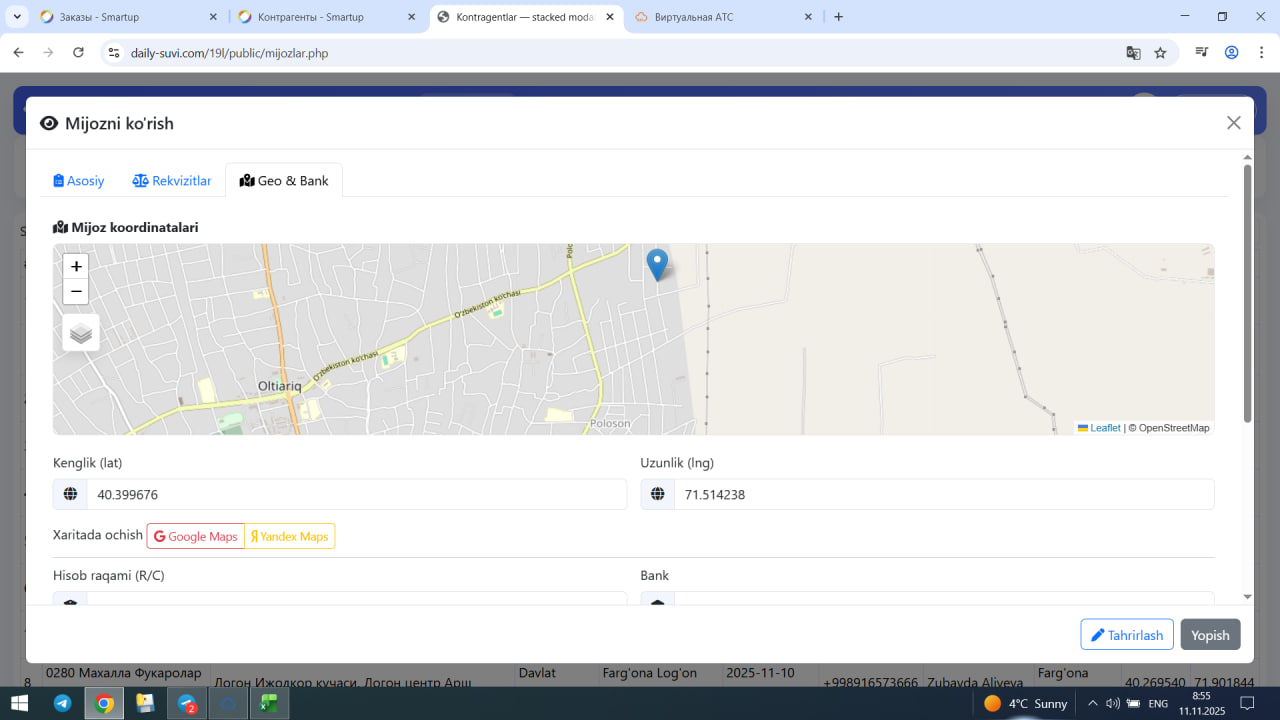1280x720 pixels.
Task: Open the OpenStreetMap attribution link
Action: pyautogui.click(x=1173, y=428)
